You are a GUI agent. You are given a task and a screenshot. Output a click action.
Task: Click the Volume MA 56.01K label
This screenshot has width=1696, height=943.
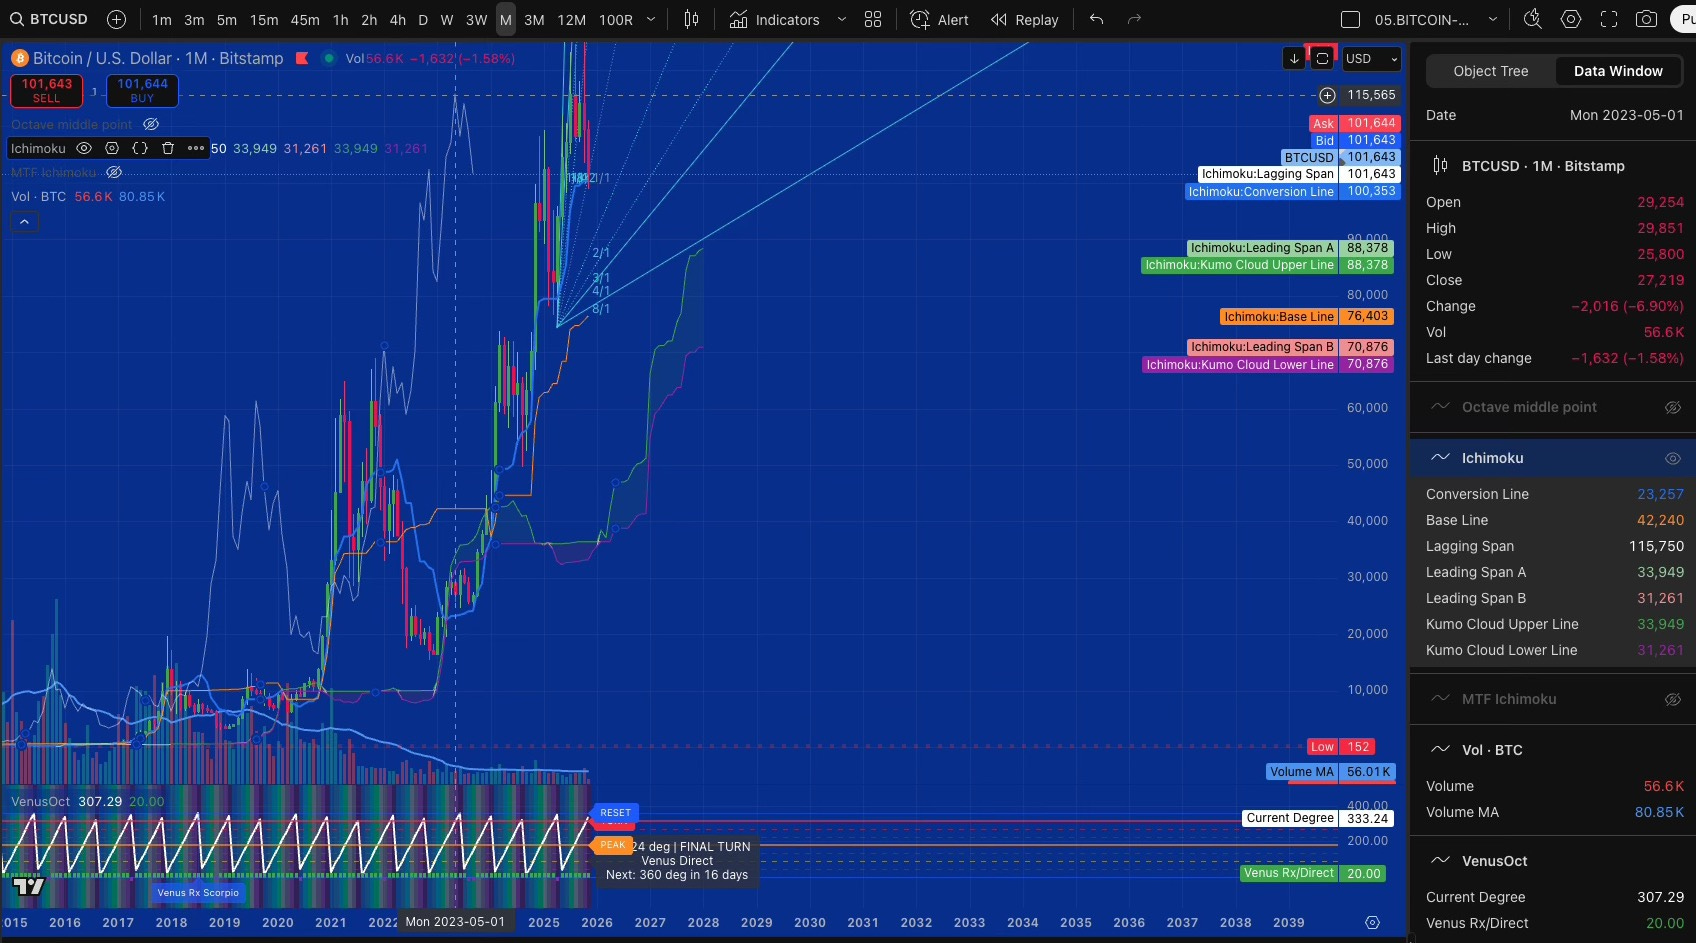(x=1331, y=772)
